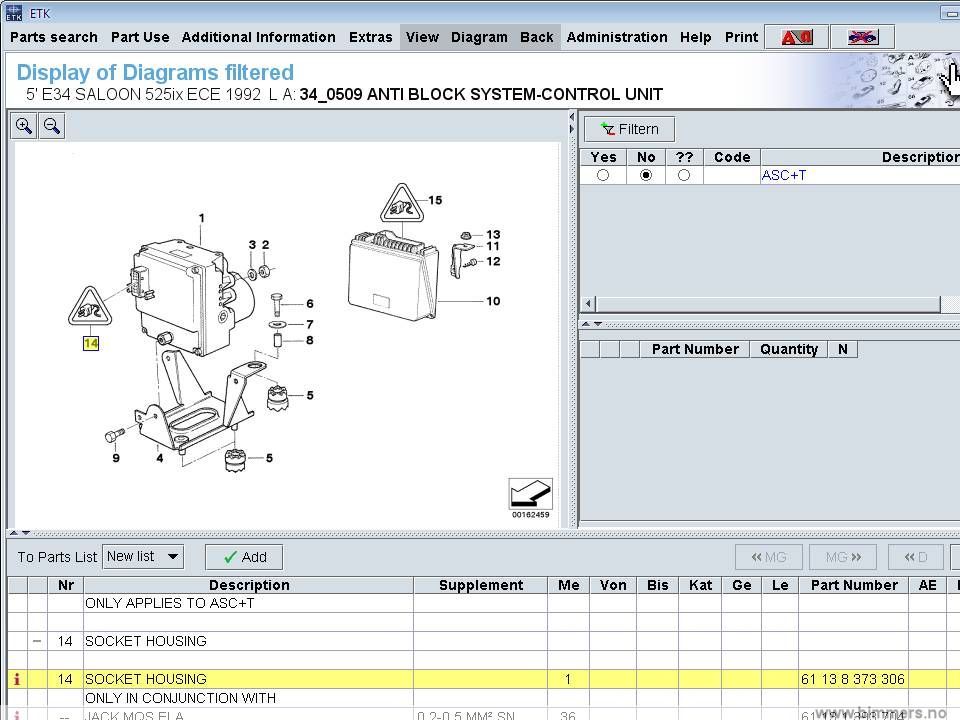Click Quantity column header in right panel
Viewport: 960px width, 720px height.
pos(789,350)
